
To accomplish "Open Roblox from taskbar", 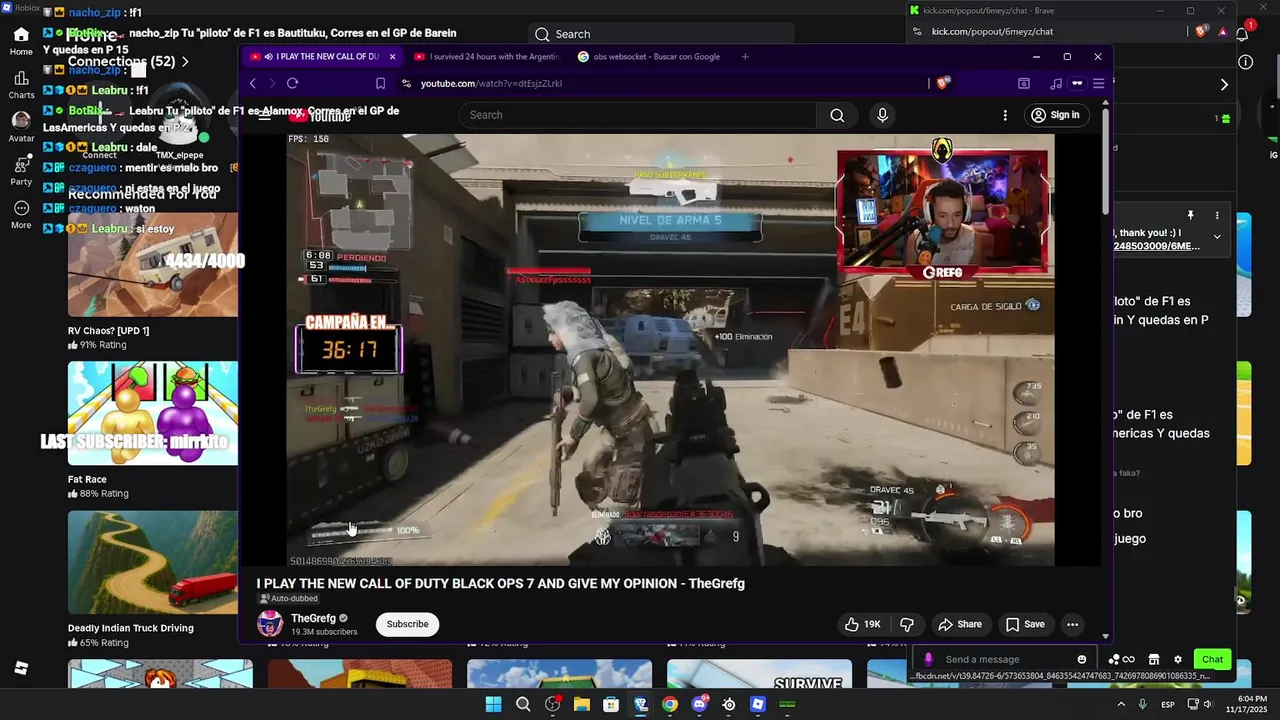I will [x=758, y=704].
